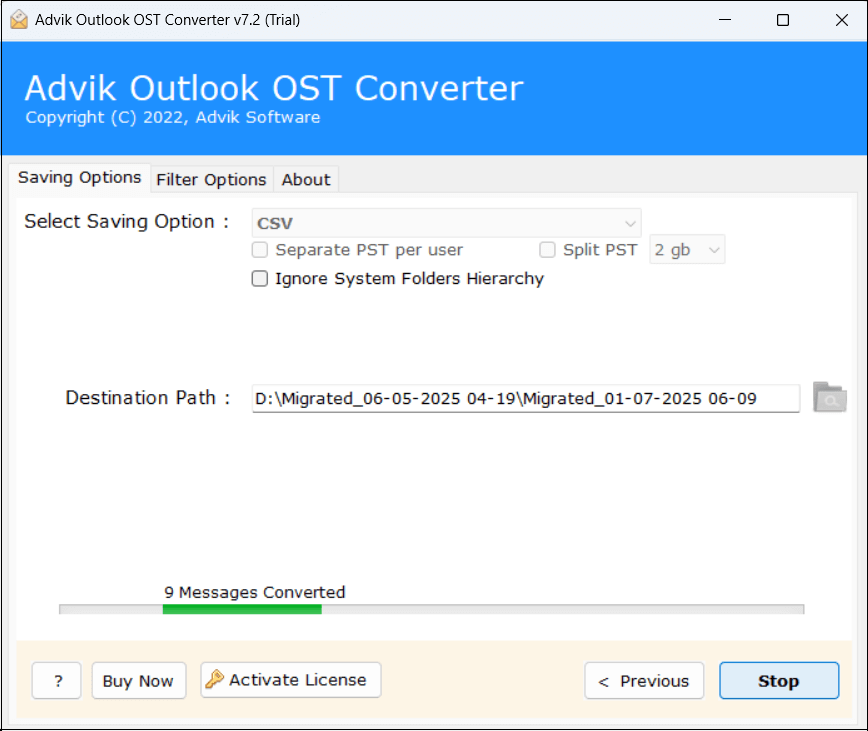The width and height of the screenshot is (868, 731).
Task: Switch to the Filter Options tab
Action: pos(211,180)
